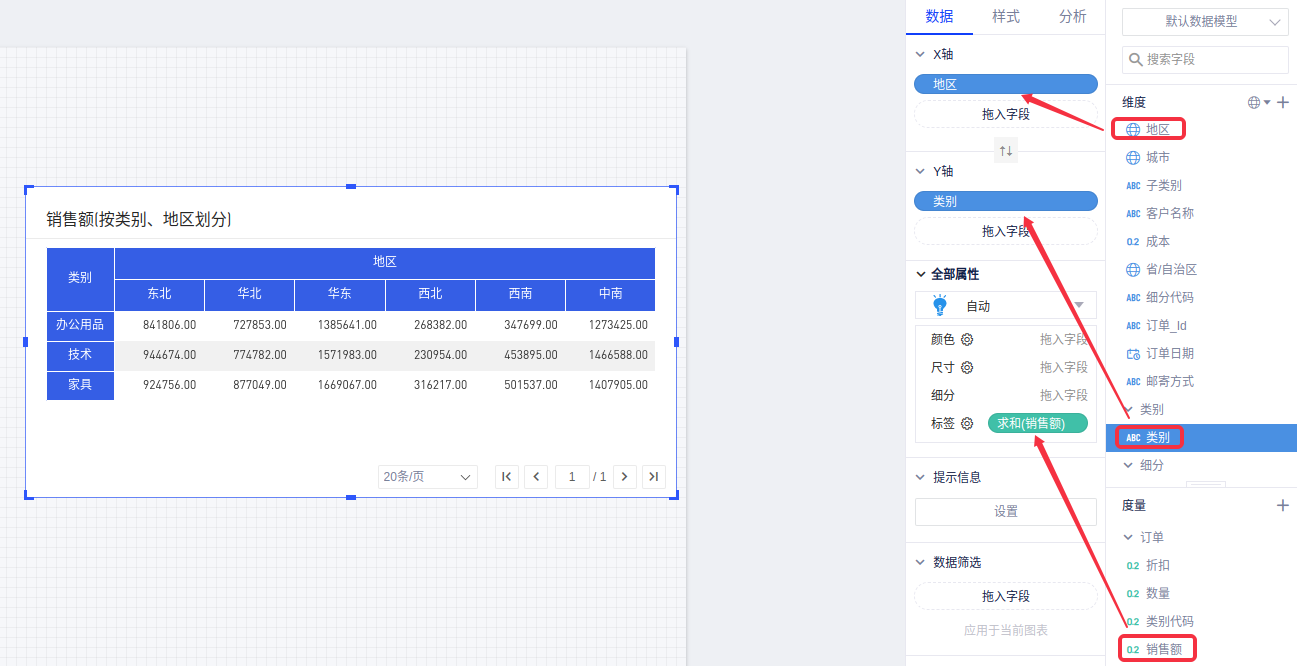Select the 销售额 measure field
The height and width of the screenshot is (666, 1297).
coord(1163,649)
